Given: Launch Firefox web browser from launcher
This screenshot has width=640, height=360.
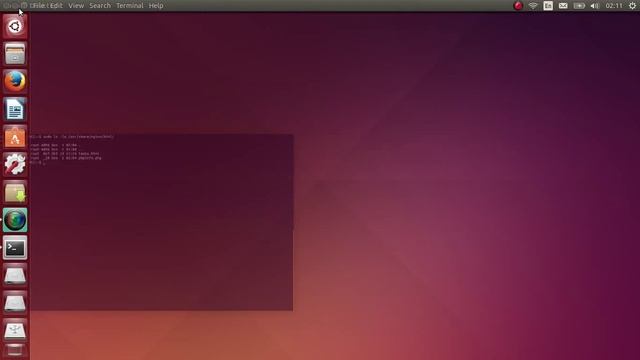Looking at the screenshot, I should (x=15, y=81).
